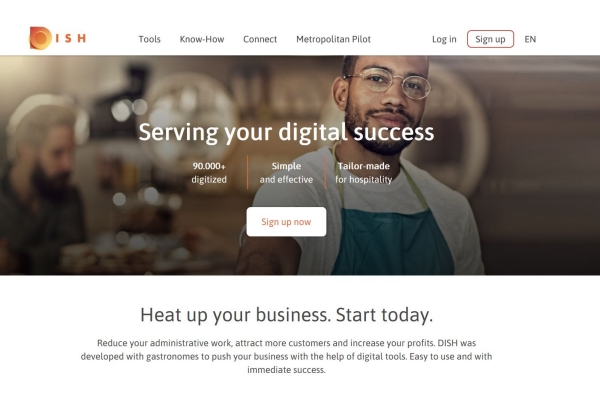
Task: Click the Log in link
Action: pyautogui.click(x=444, y=39)
